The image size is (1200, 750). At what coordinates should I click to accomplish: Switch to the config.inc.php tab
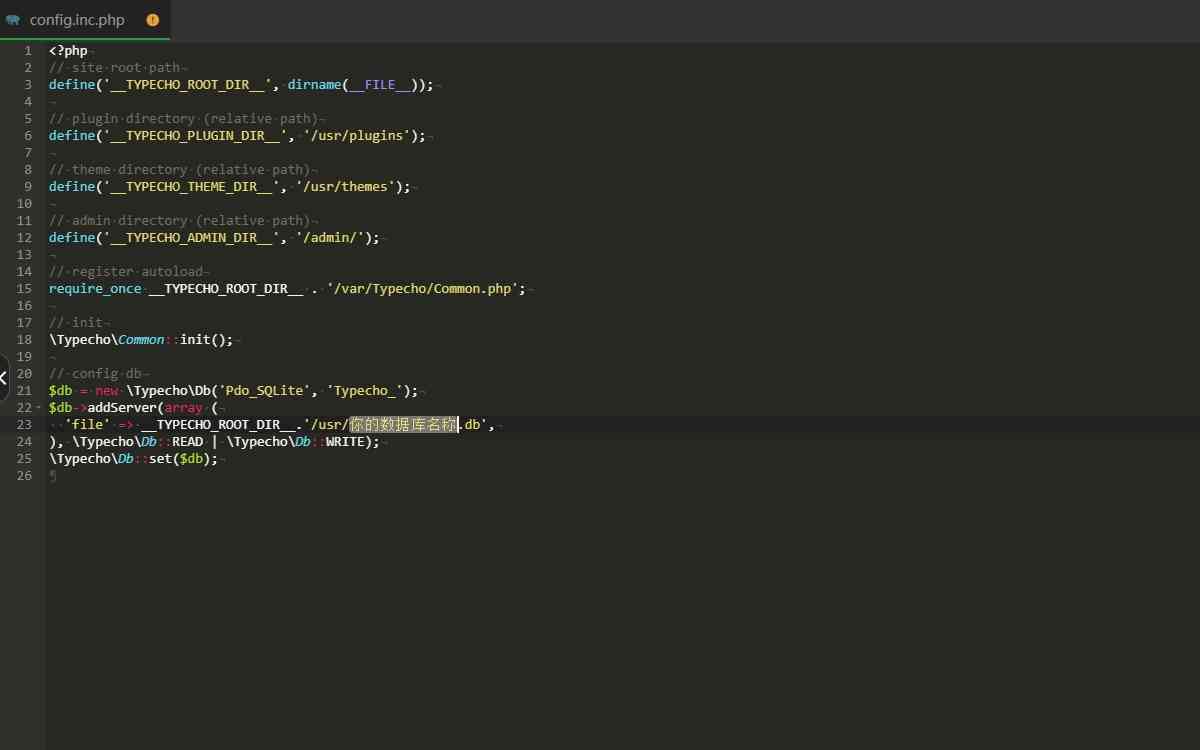[x=77, y=20]
